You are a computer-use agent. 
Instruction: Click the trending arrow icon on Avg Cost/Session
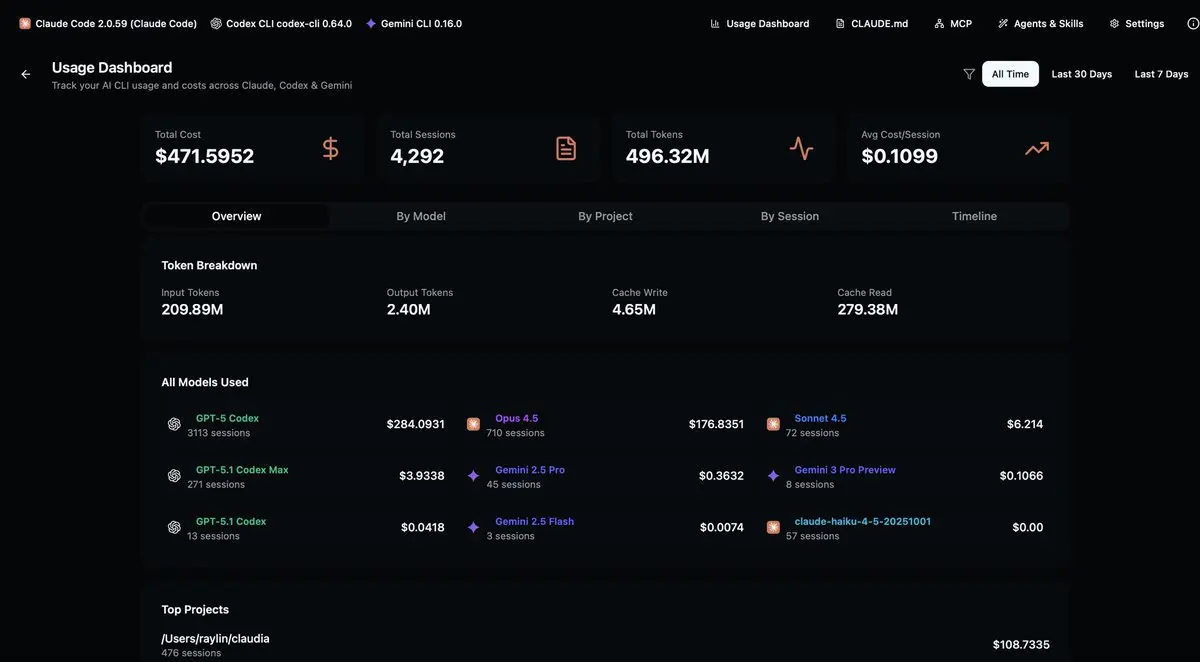point(1037,148)
